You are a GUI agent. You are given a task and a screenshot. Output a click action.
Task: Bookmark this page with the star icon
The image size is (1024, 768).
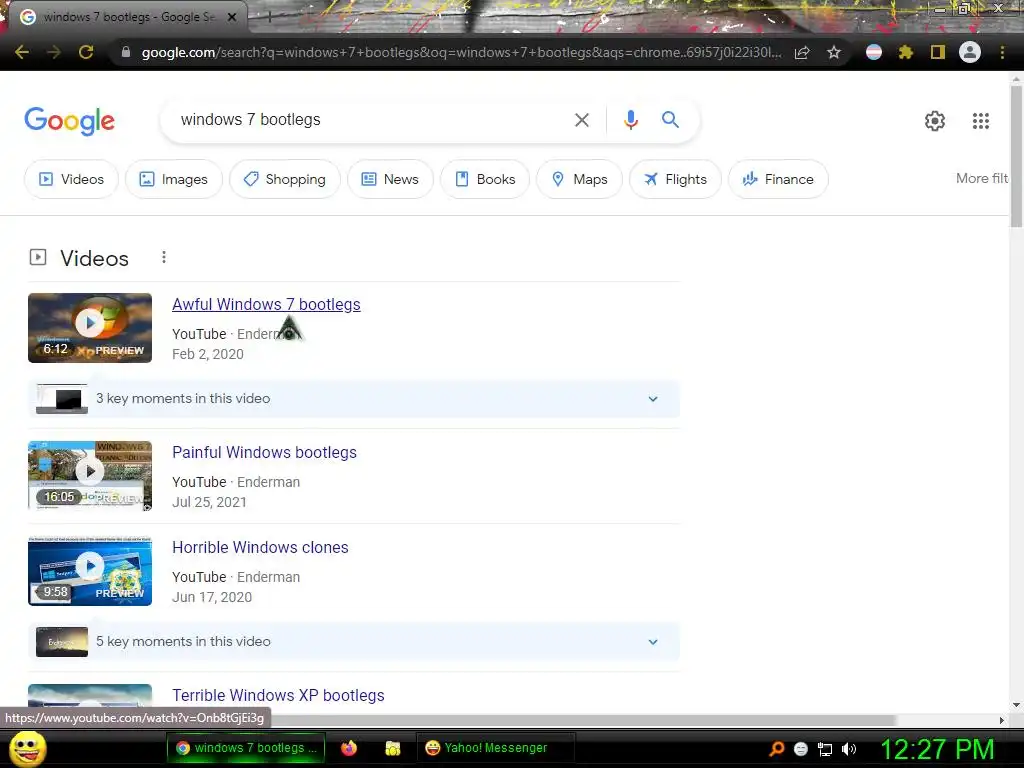pos(834,52)
